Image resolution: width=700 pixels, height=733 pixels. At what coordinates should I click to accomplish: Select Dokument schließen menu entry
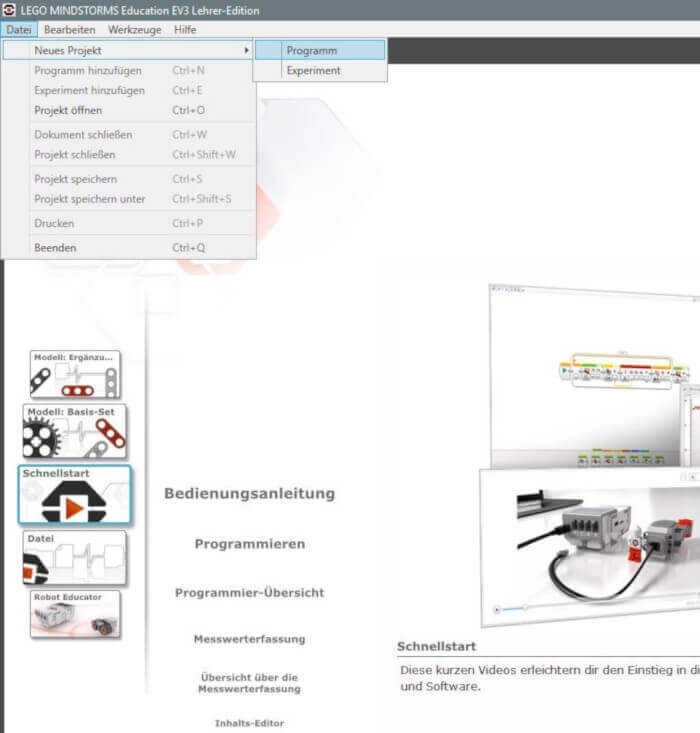pos(128,135)
